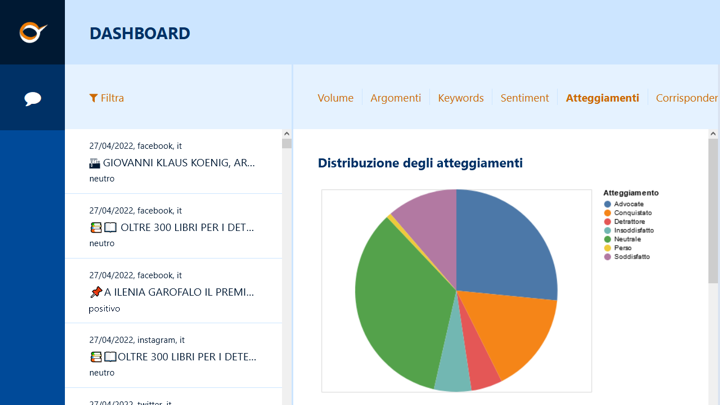Click the Detrattore legend swatch
This screenshot has height=405, width=720.
(608, 221)
